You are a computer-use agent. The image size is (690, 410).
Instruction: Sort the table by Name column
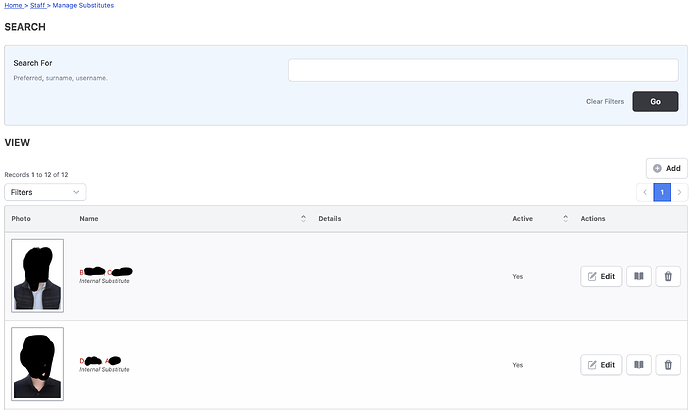pyautogui.click(x=303, y=219)
